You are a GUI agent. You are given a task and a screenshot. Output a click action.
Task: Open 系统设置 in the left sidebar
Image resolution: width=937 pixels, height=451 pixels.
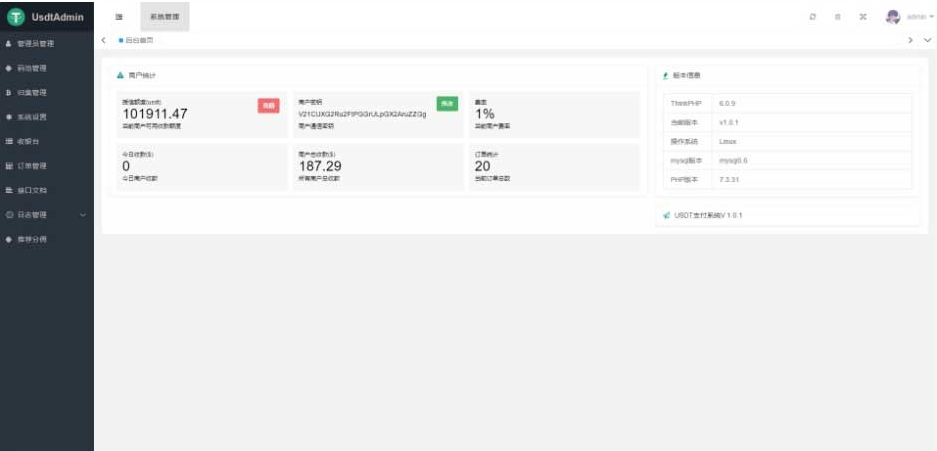click(x=32, y=117)
